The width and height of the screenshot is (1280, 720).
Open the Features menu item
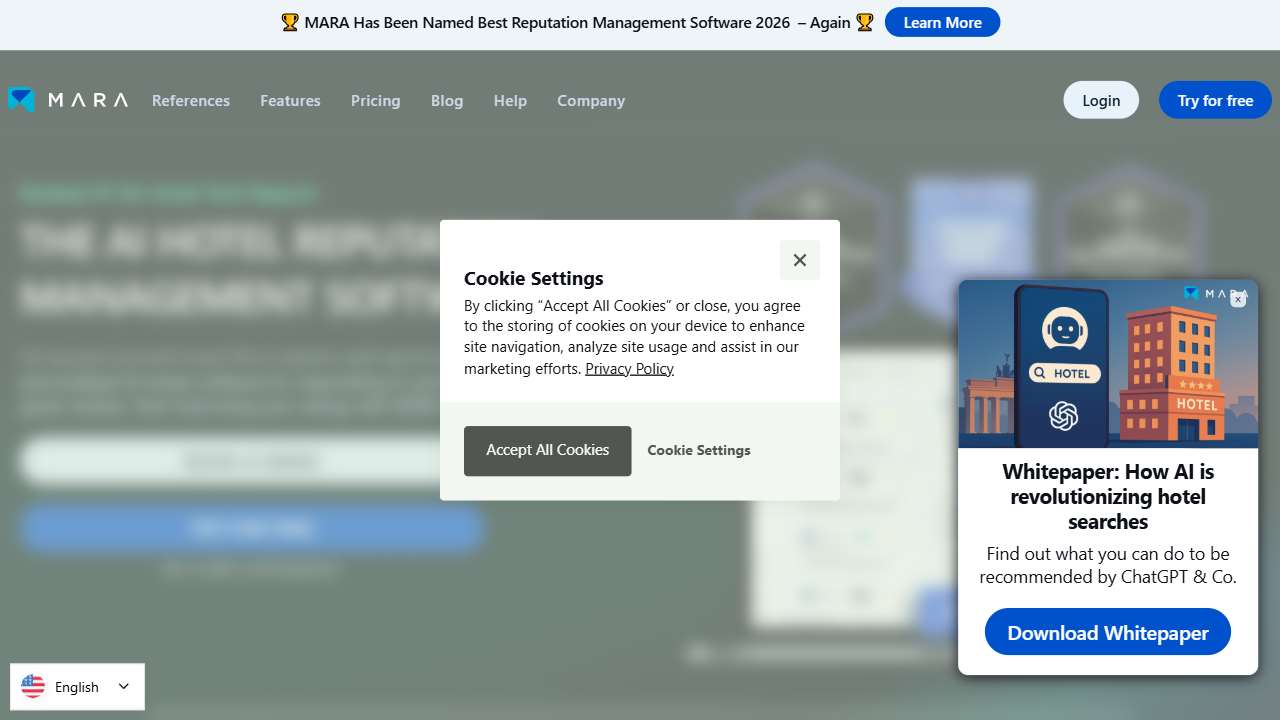point(290,101)
